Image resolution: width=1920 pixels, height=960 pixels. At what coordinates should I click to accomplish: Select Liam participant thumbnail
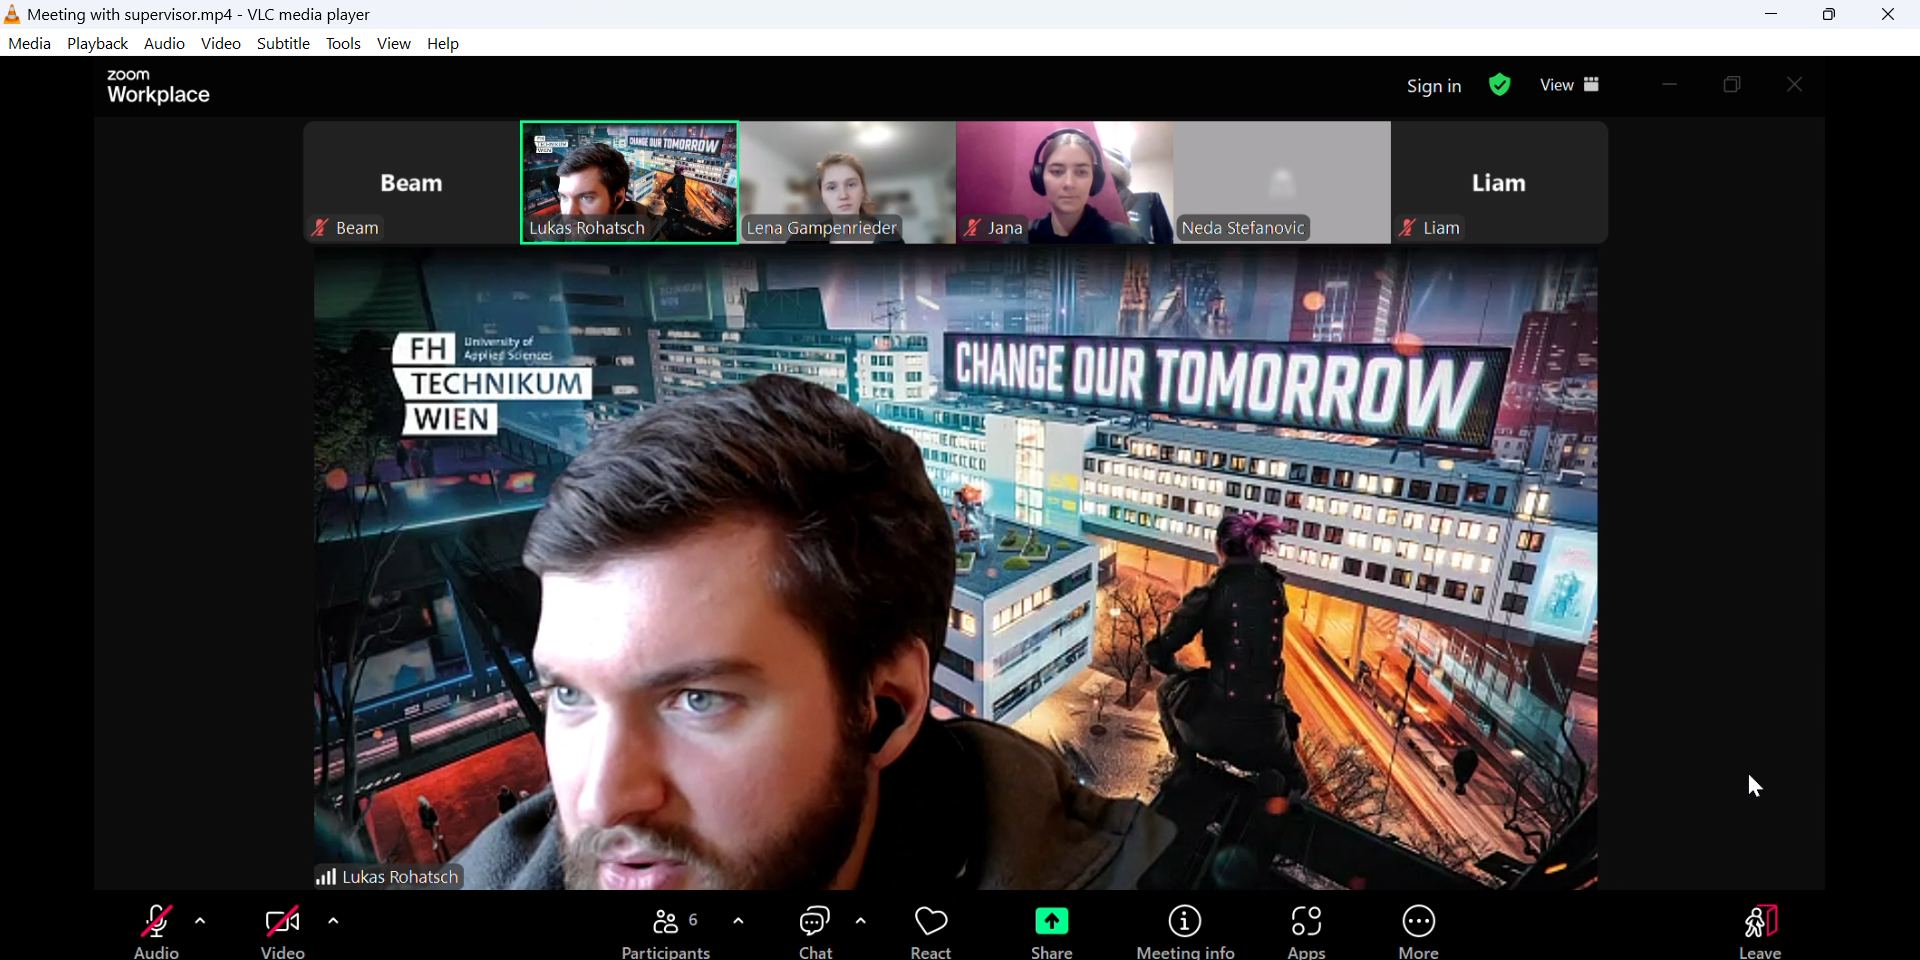pos(1500,183)
